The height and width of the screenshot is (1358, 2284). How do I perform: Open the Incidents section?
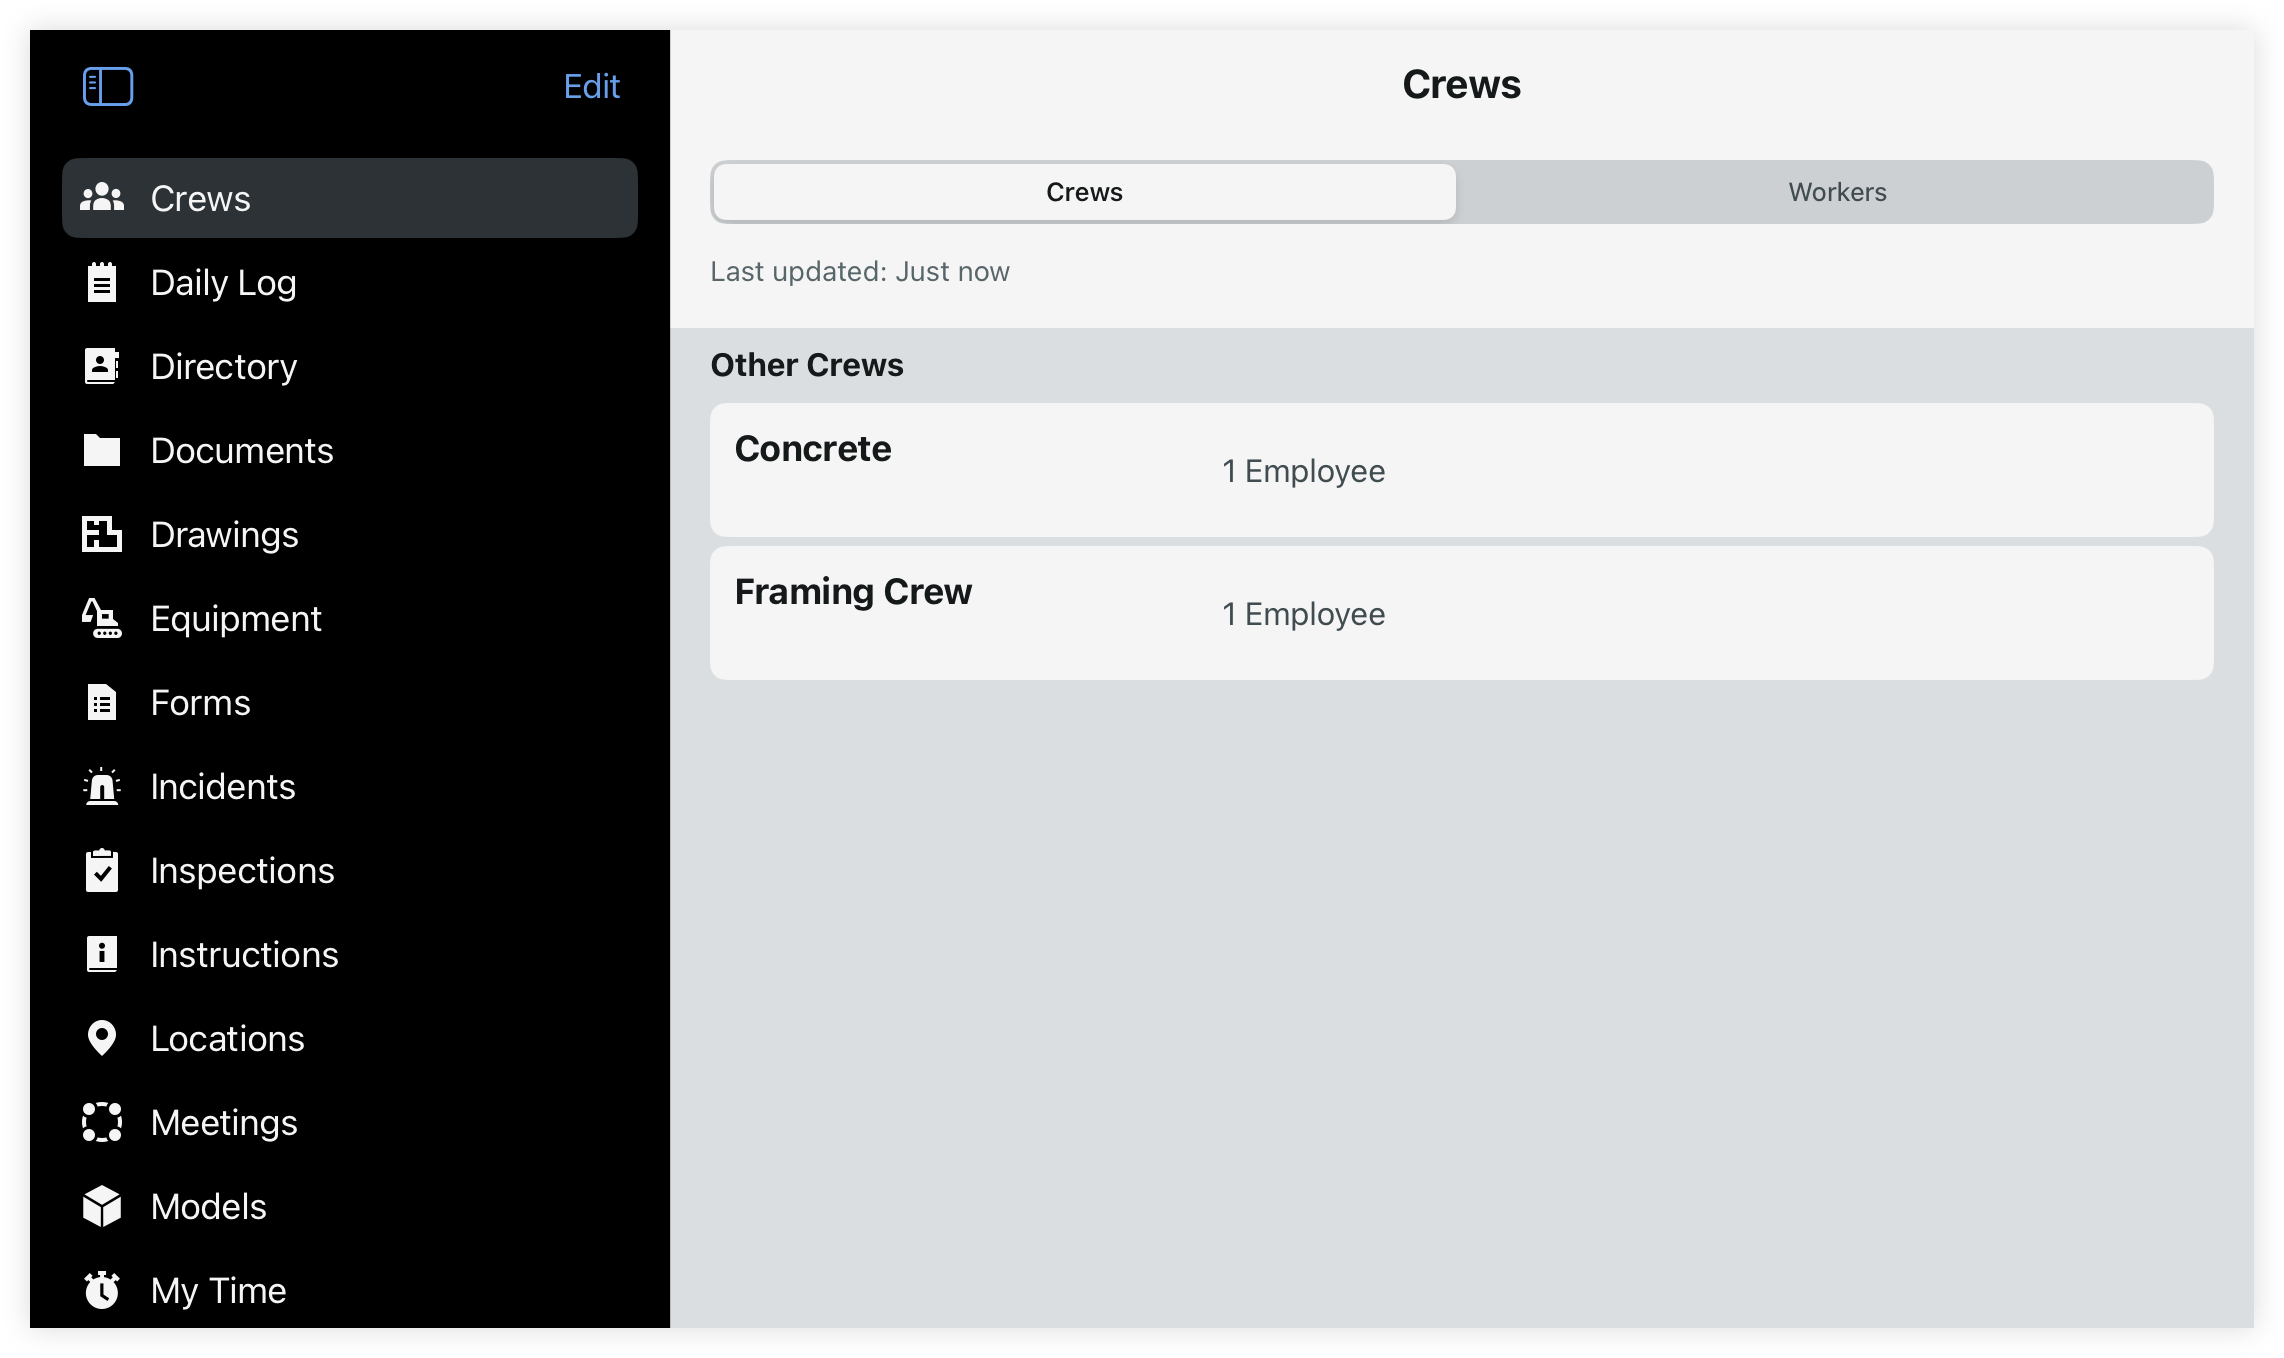pos(222,786)
